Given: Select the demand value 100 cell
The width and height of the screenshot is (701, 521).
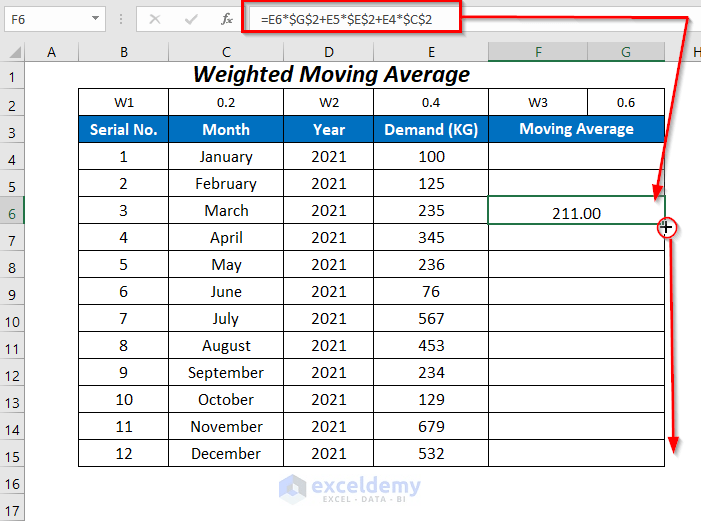Looking at the screenshot, I should point(431,157).
